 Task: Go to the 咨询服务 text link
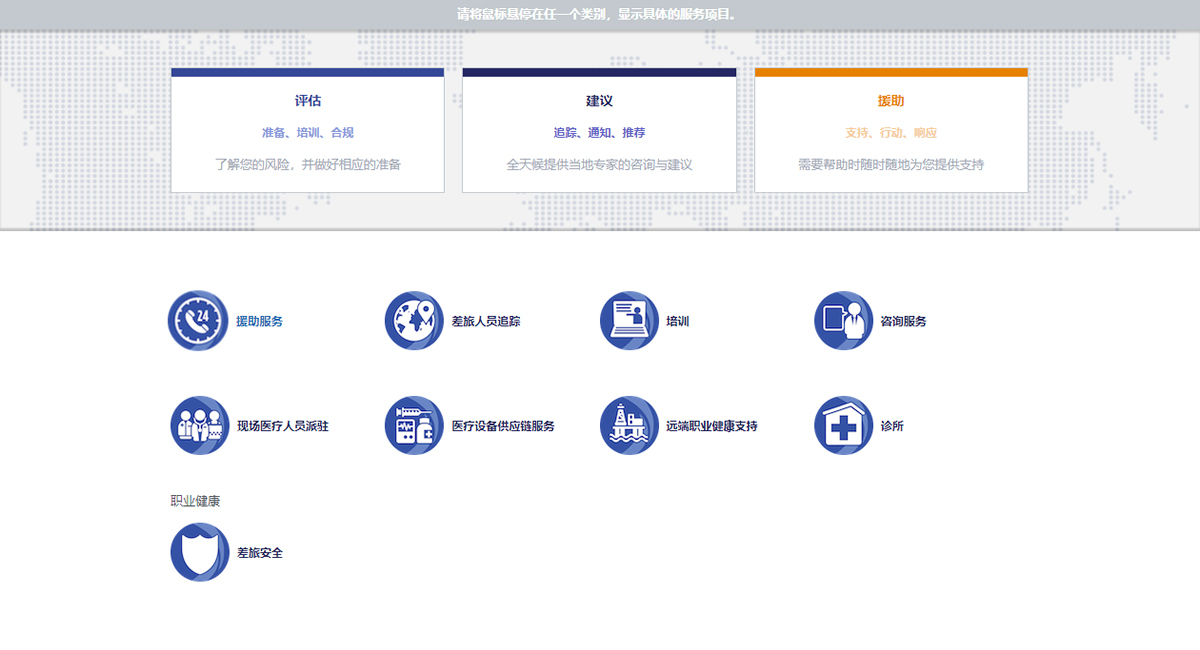(x=903, y=322)
